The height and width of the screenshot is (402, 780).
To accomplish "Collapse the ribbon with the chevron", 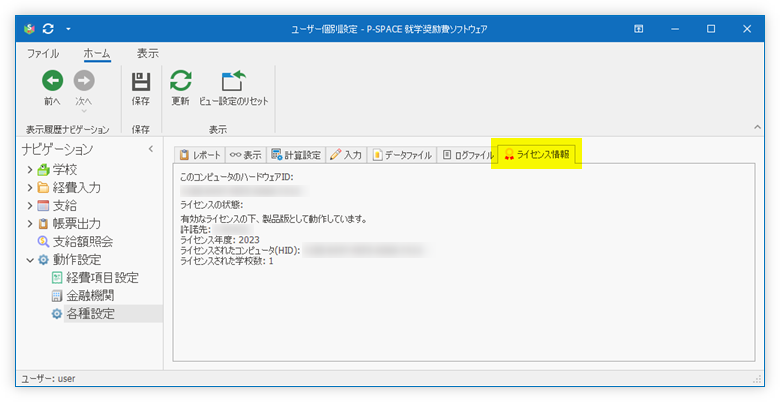I will click(757, 127).
